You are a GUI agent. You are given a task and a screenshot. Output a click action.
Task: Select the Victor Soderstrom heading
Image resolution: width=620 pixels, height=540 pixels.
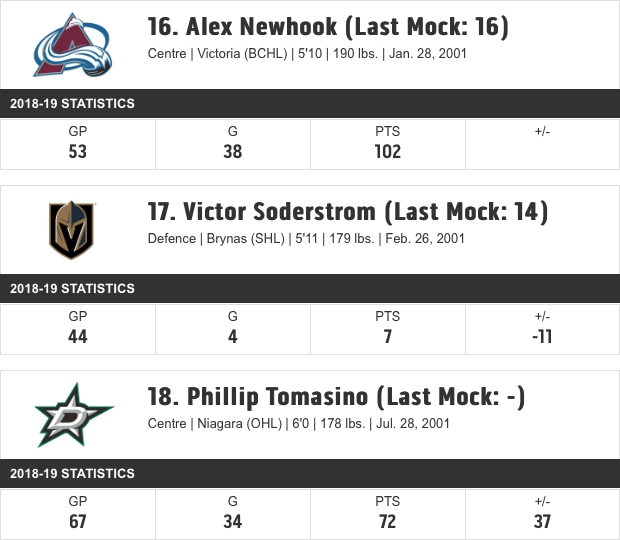348,212
